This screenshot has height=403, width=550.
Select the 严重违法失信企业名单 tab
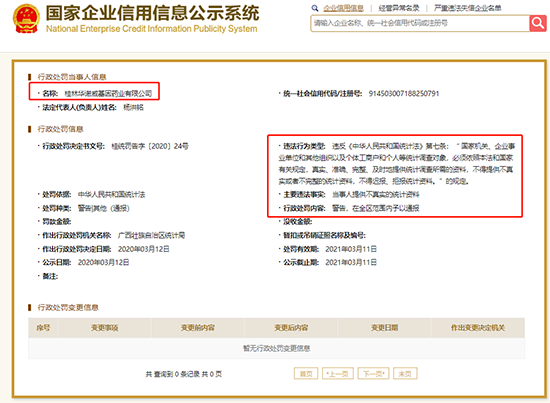point(468,8)
